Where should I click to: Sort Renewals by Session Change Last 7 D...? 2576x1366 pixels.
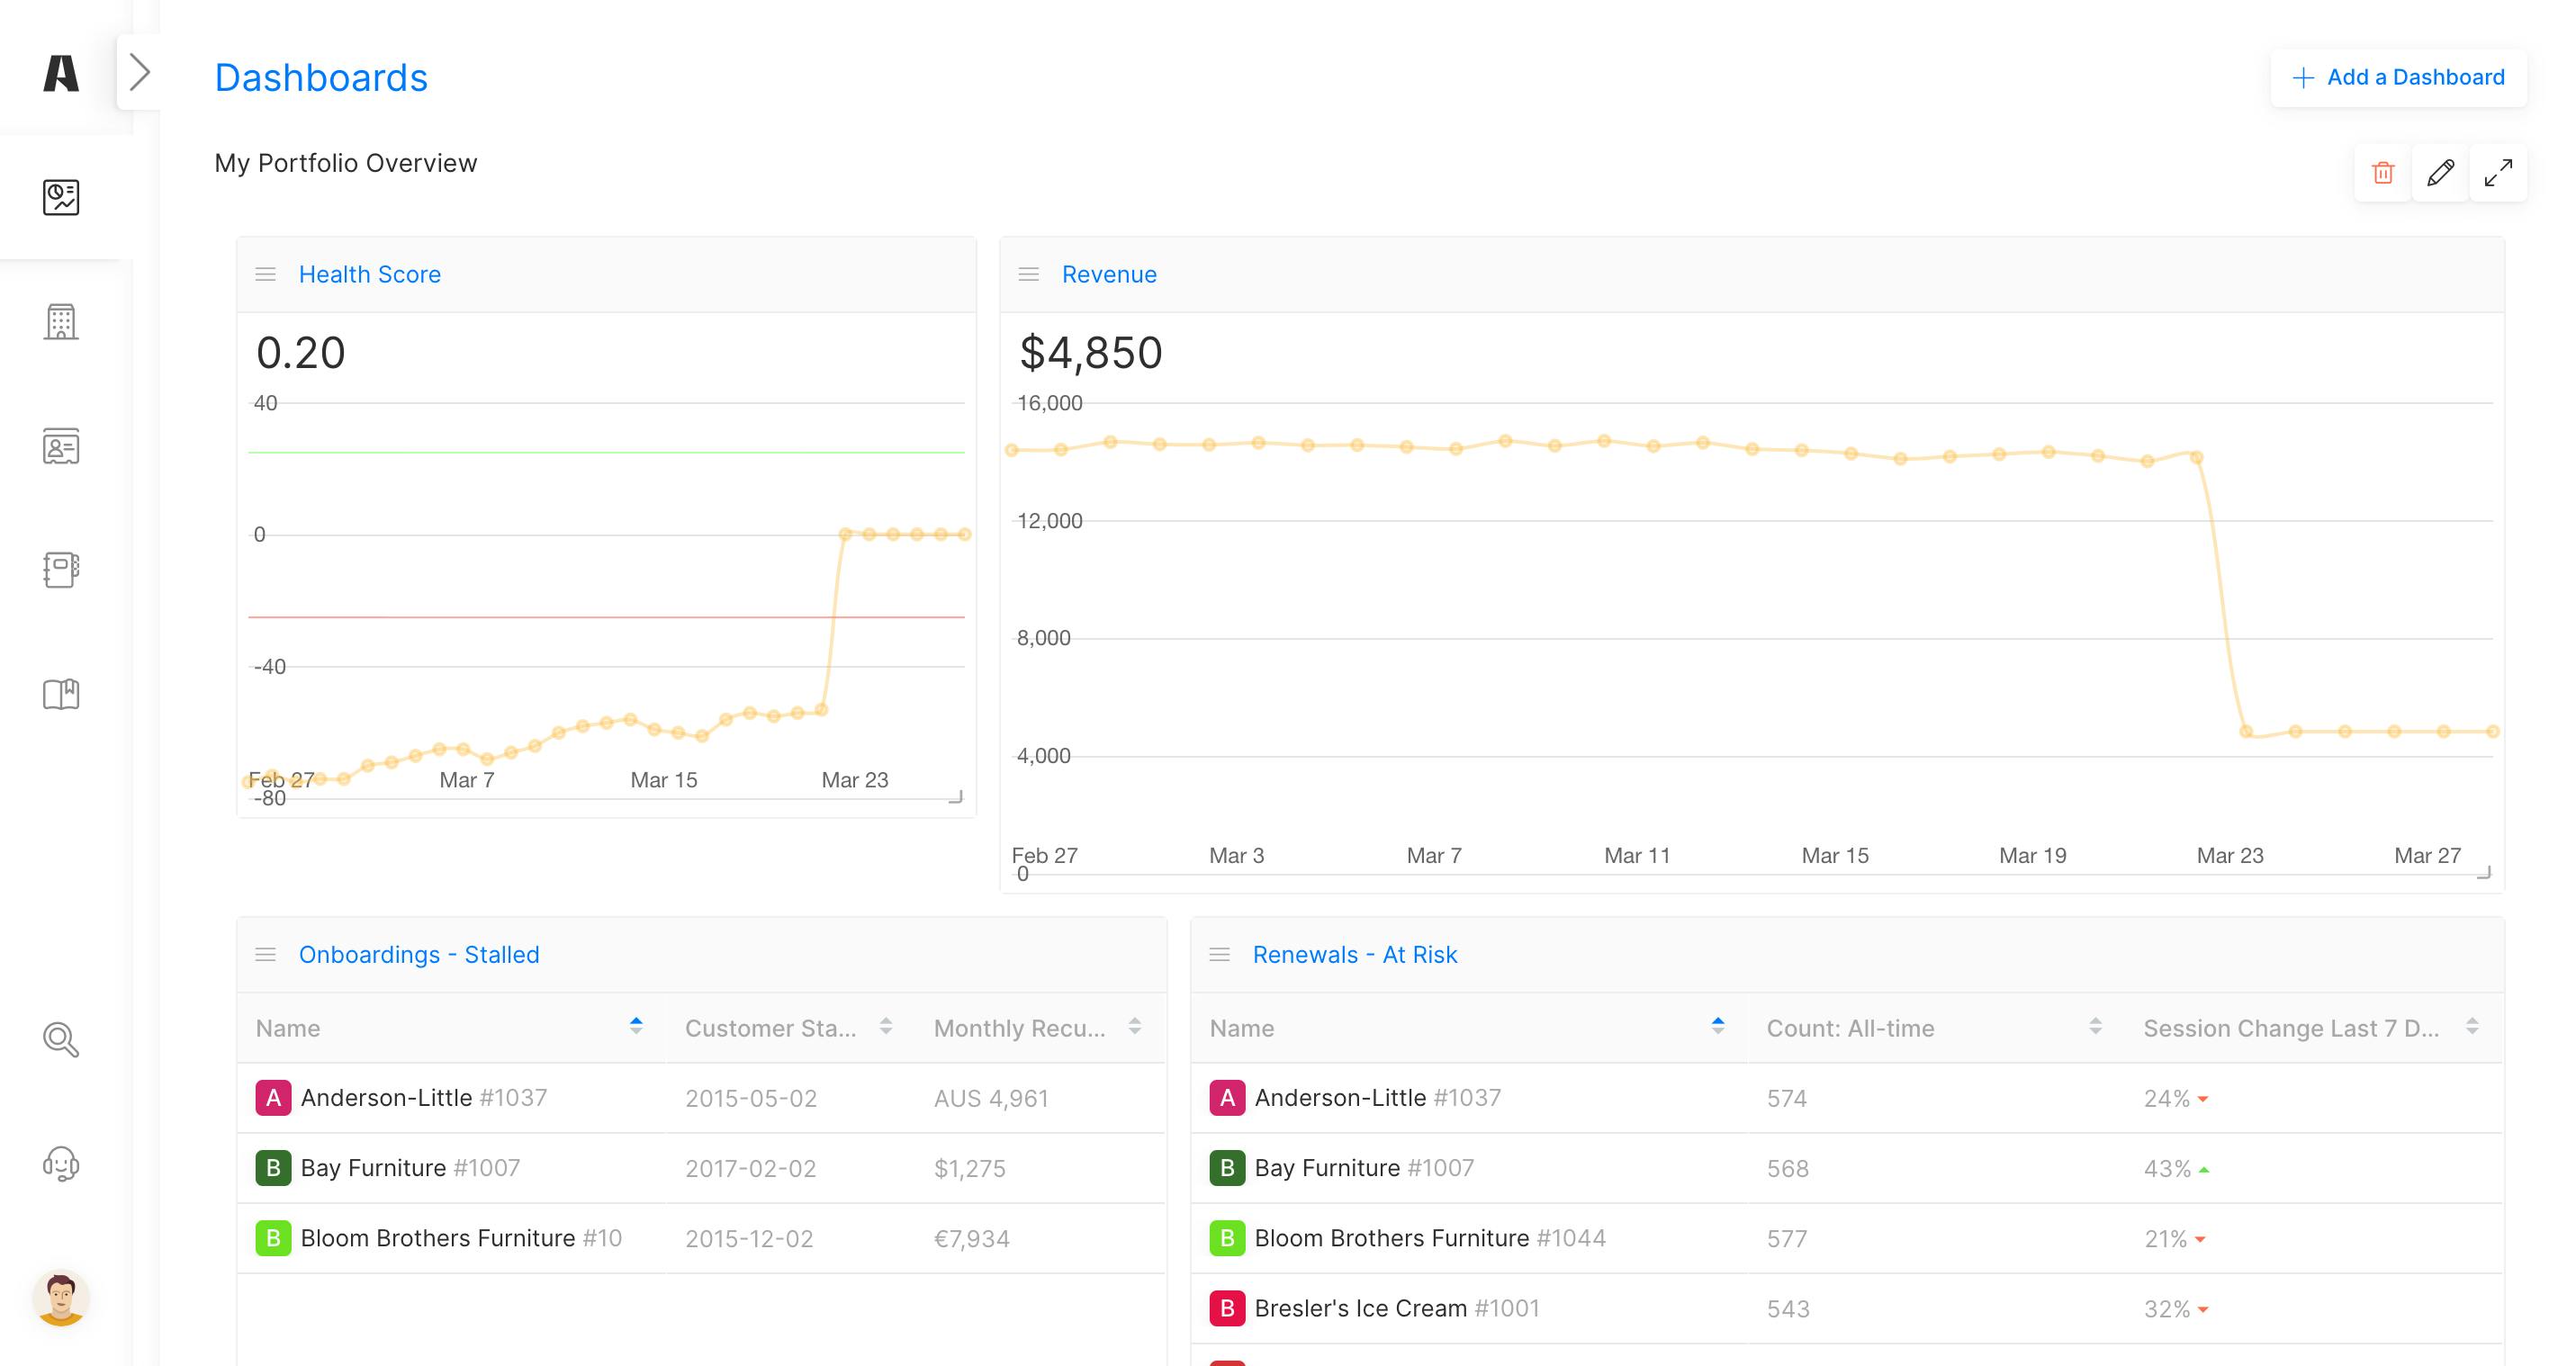point(2313,1027)
